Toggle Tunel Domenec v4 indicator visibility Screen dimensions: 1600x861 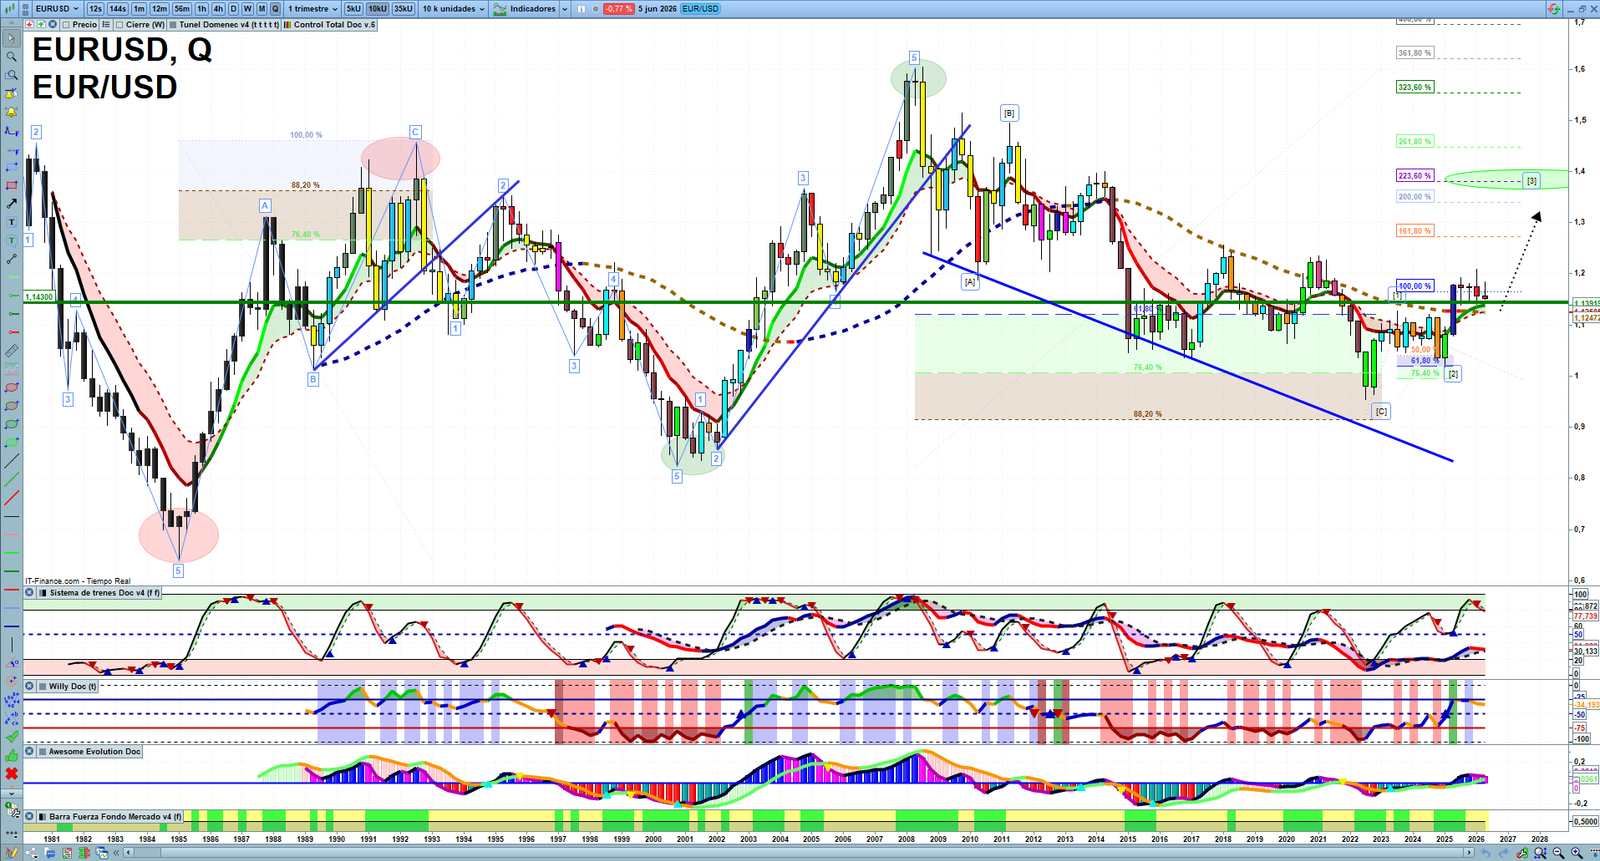173,25
